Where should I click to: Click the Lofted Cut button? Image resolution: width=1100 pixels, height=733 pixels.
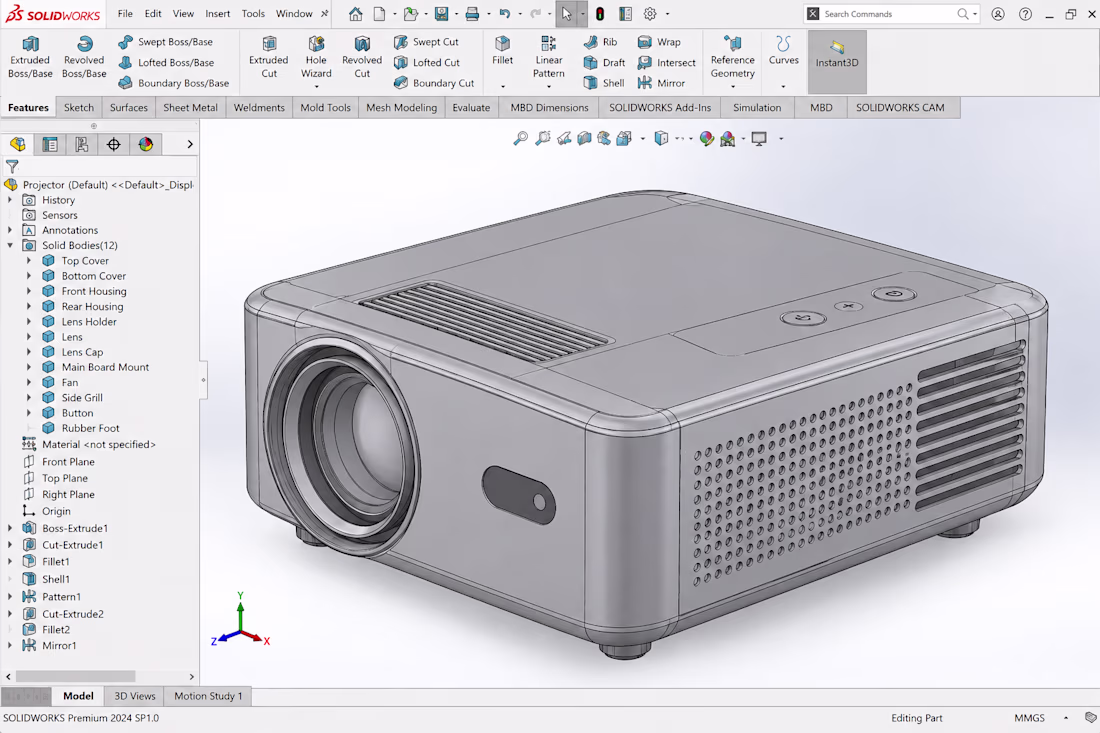pyautogui.click(x=427, y=62)
